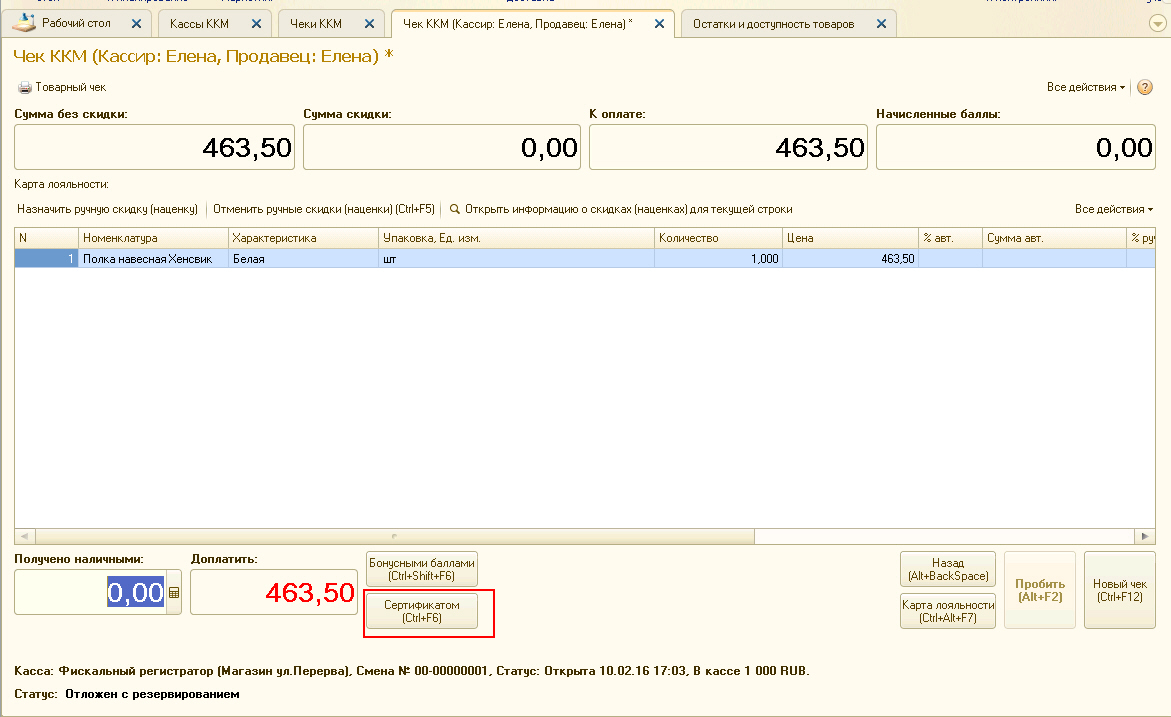This screenshot has width=1171, height=717.
Task: Pay with Бонусными баллами button
Action: (422, 569)
